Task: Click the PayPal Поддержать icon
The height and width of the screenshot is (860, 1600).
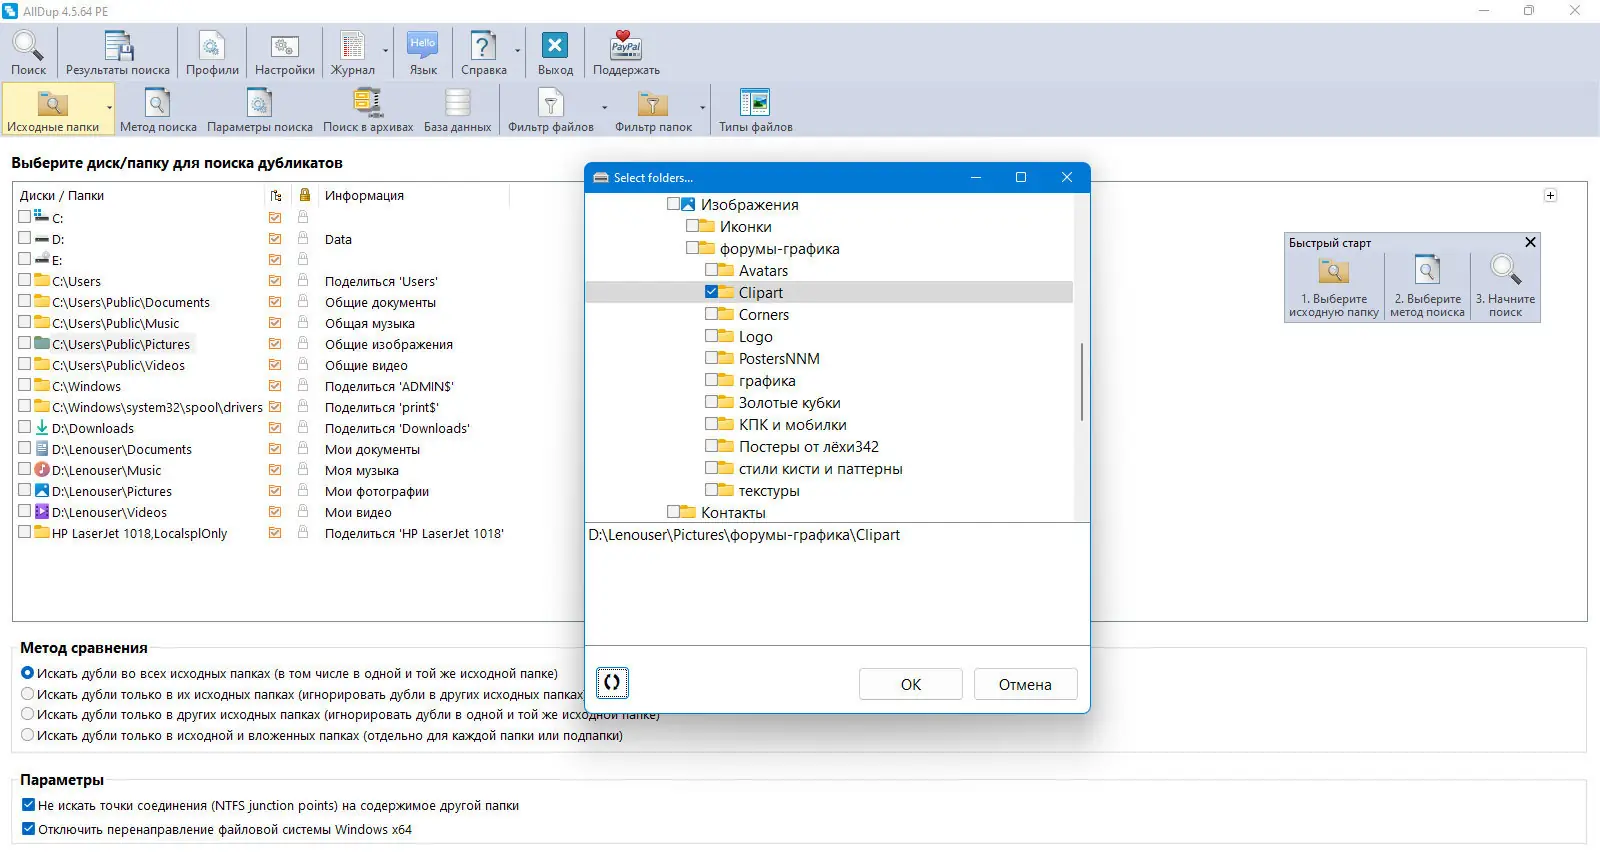Action: pos(626,53)
